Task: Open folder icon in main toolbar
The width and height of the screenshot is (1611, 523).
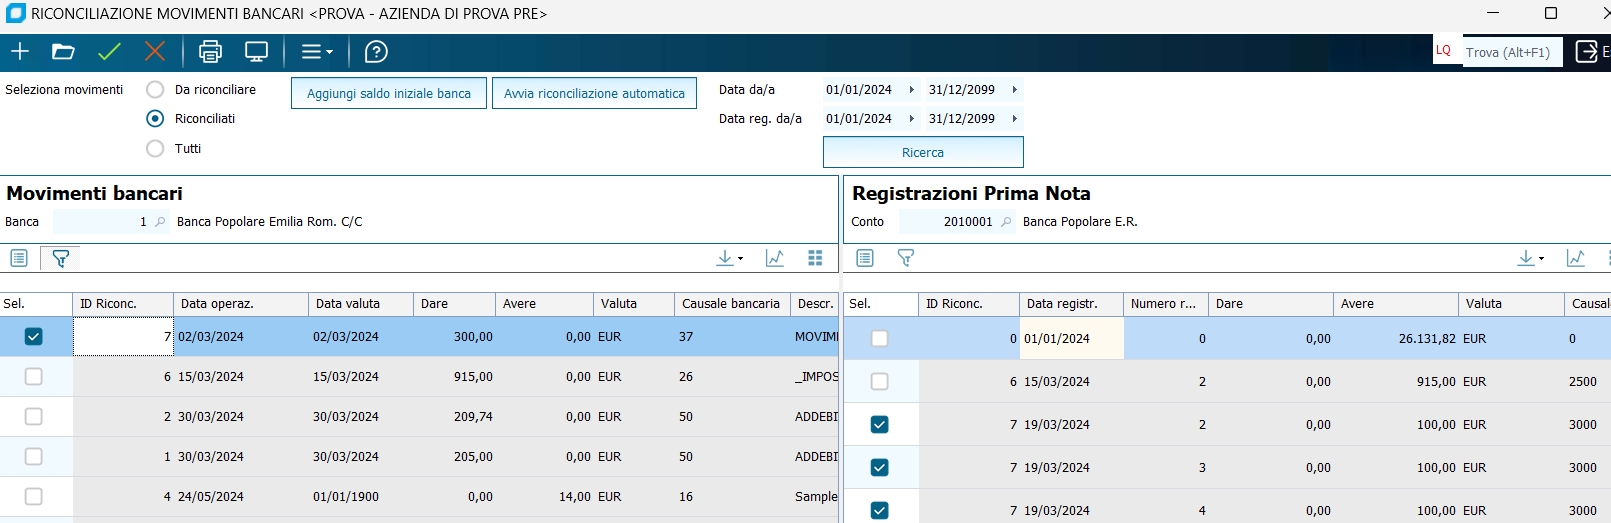Action: coord(64,52)
